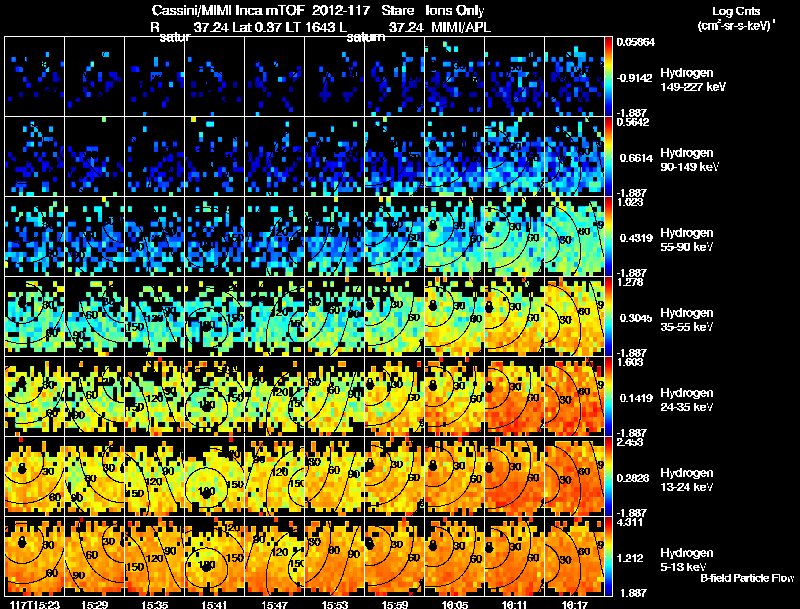Viewport: 800px width, 609px height.
Task: Click the colorbar value '0.05864'
Action: tap(636, 42)
